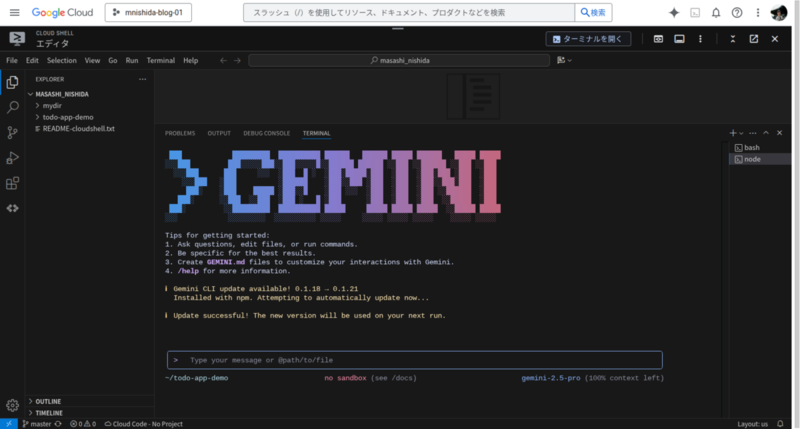
Task: Select the TERMINAL tab
Action: click(x=316, y=133)
